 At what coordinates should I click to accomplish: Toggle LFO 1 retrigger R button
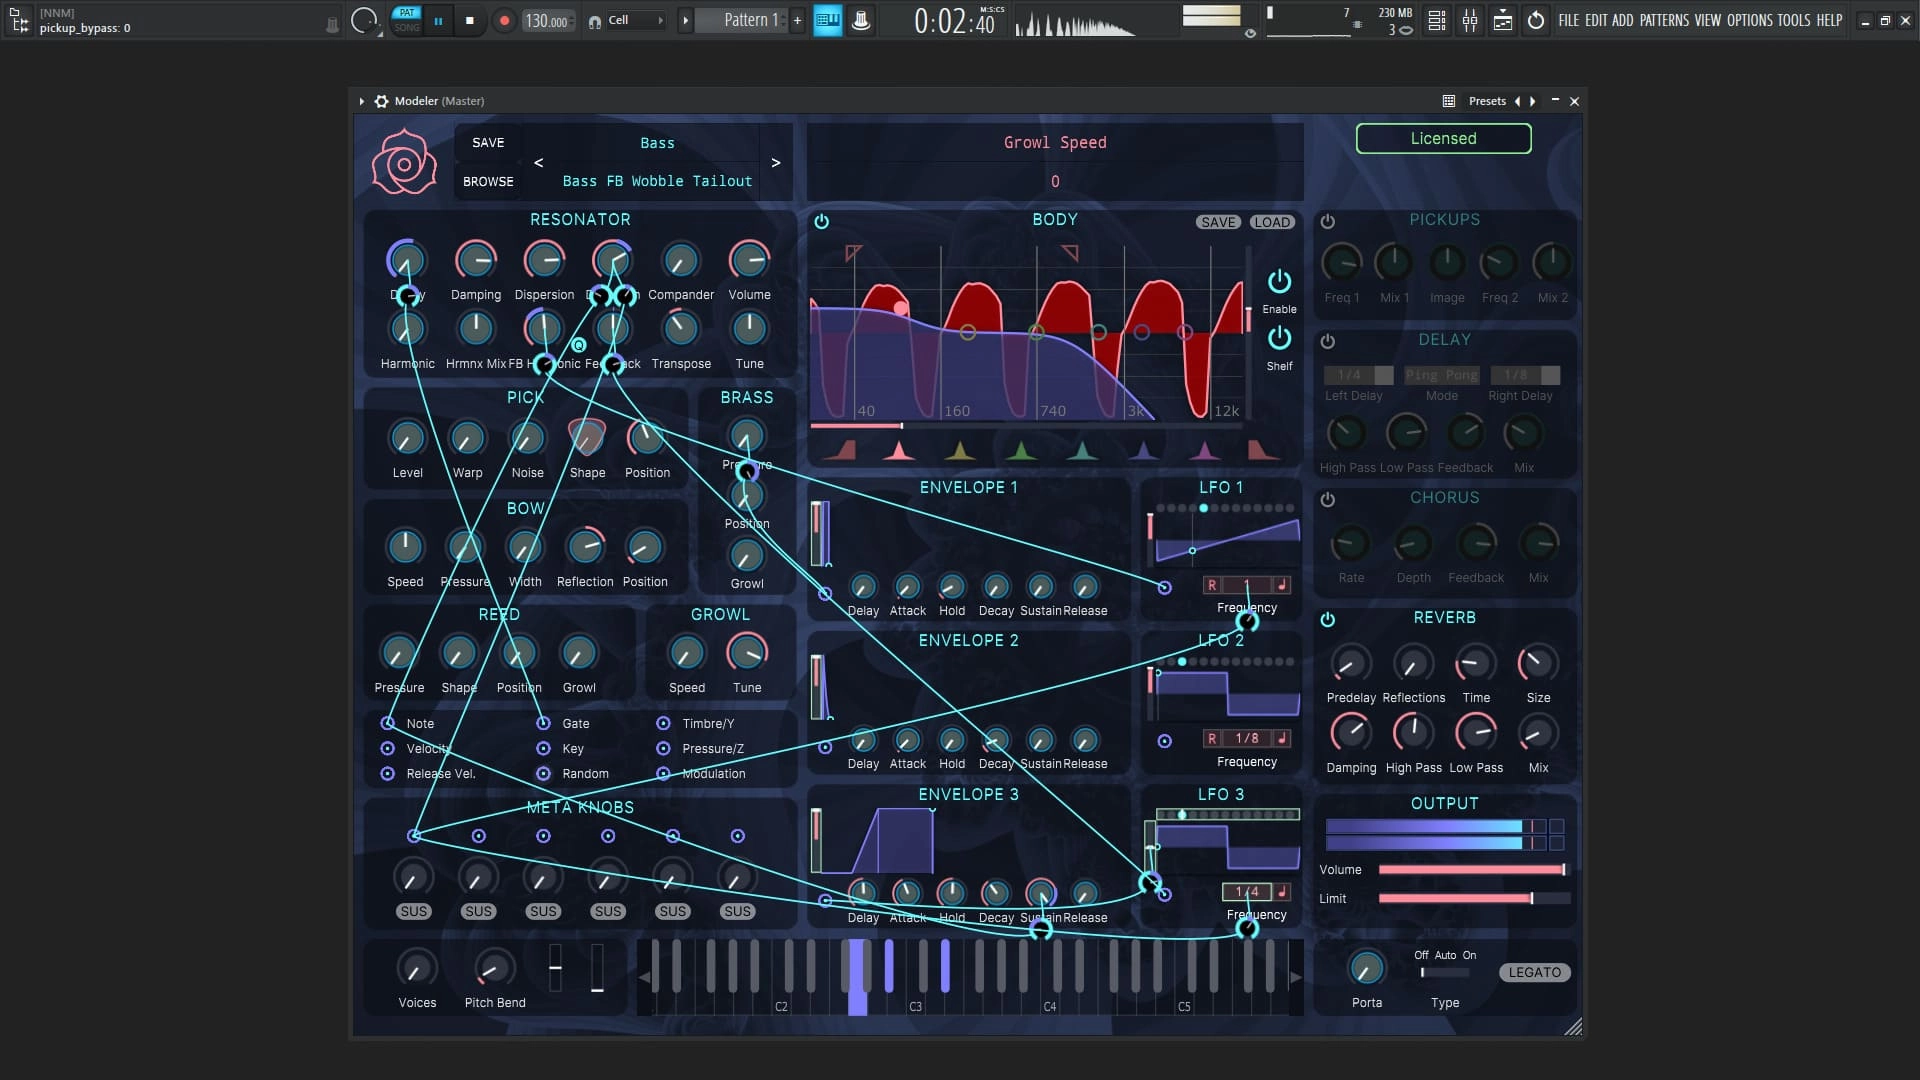coord(1212,585)
